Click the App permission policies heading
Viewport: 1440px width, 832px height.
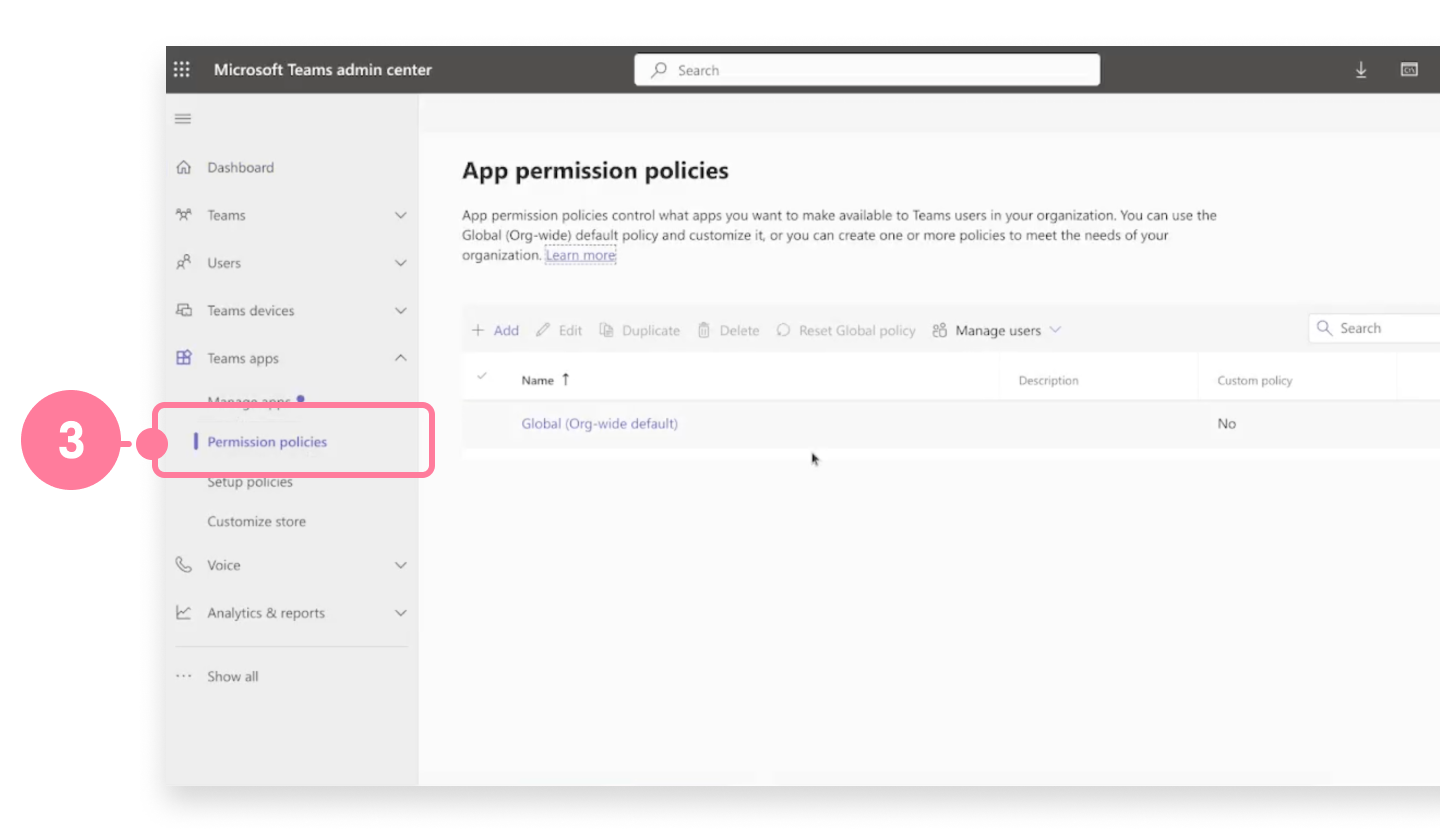pos(595,170)
